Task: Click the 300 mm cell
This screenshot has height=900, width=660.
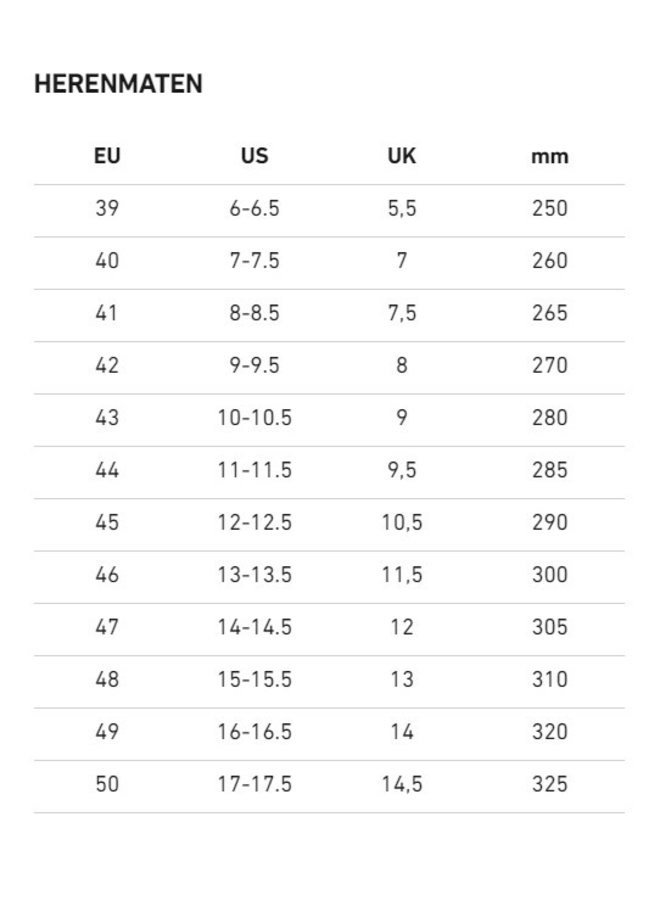Action: [549, 575]
